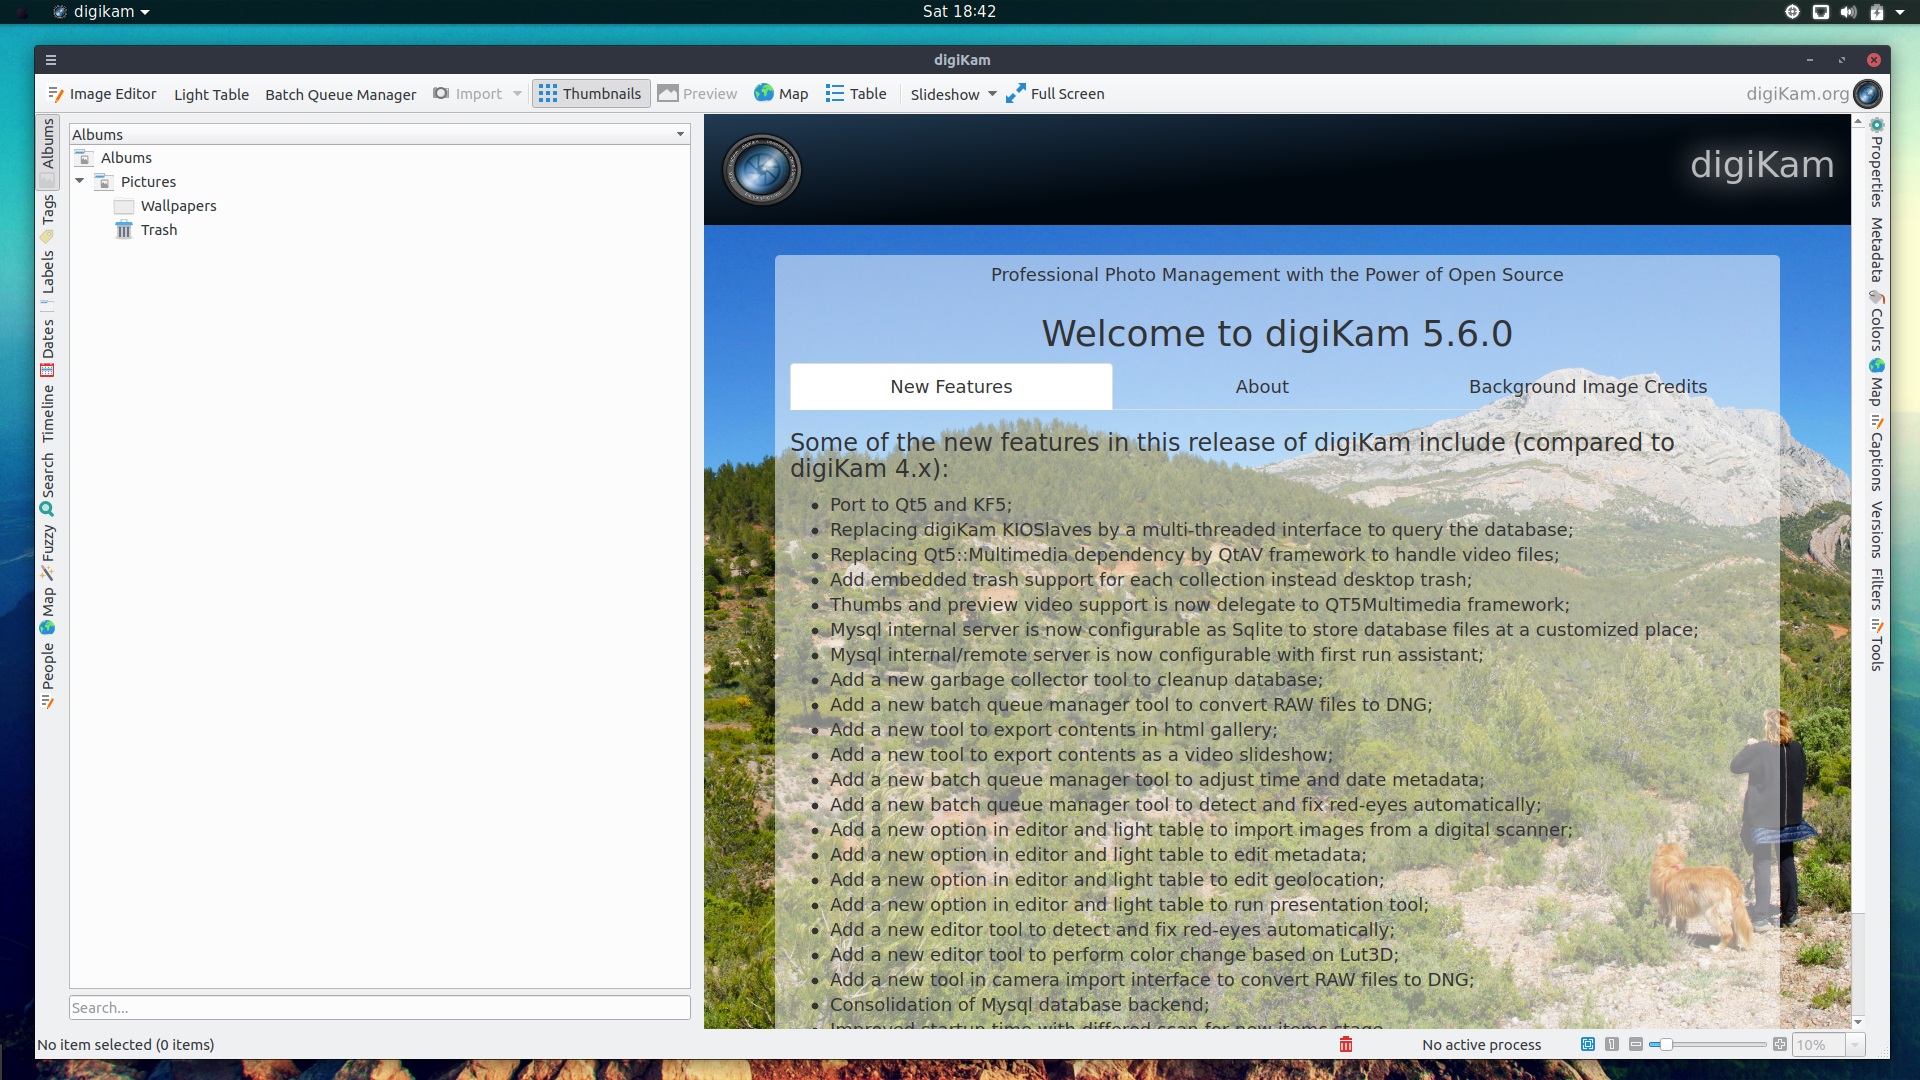
Task: Open the Background Image Credits tab
Action: point(1587,386)
